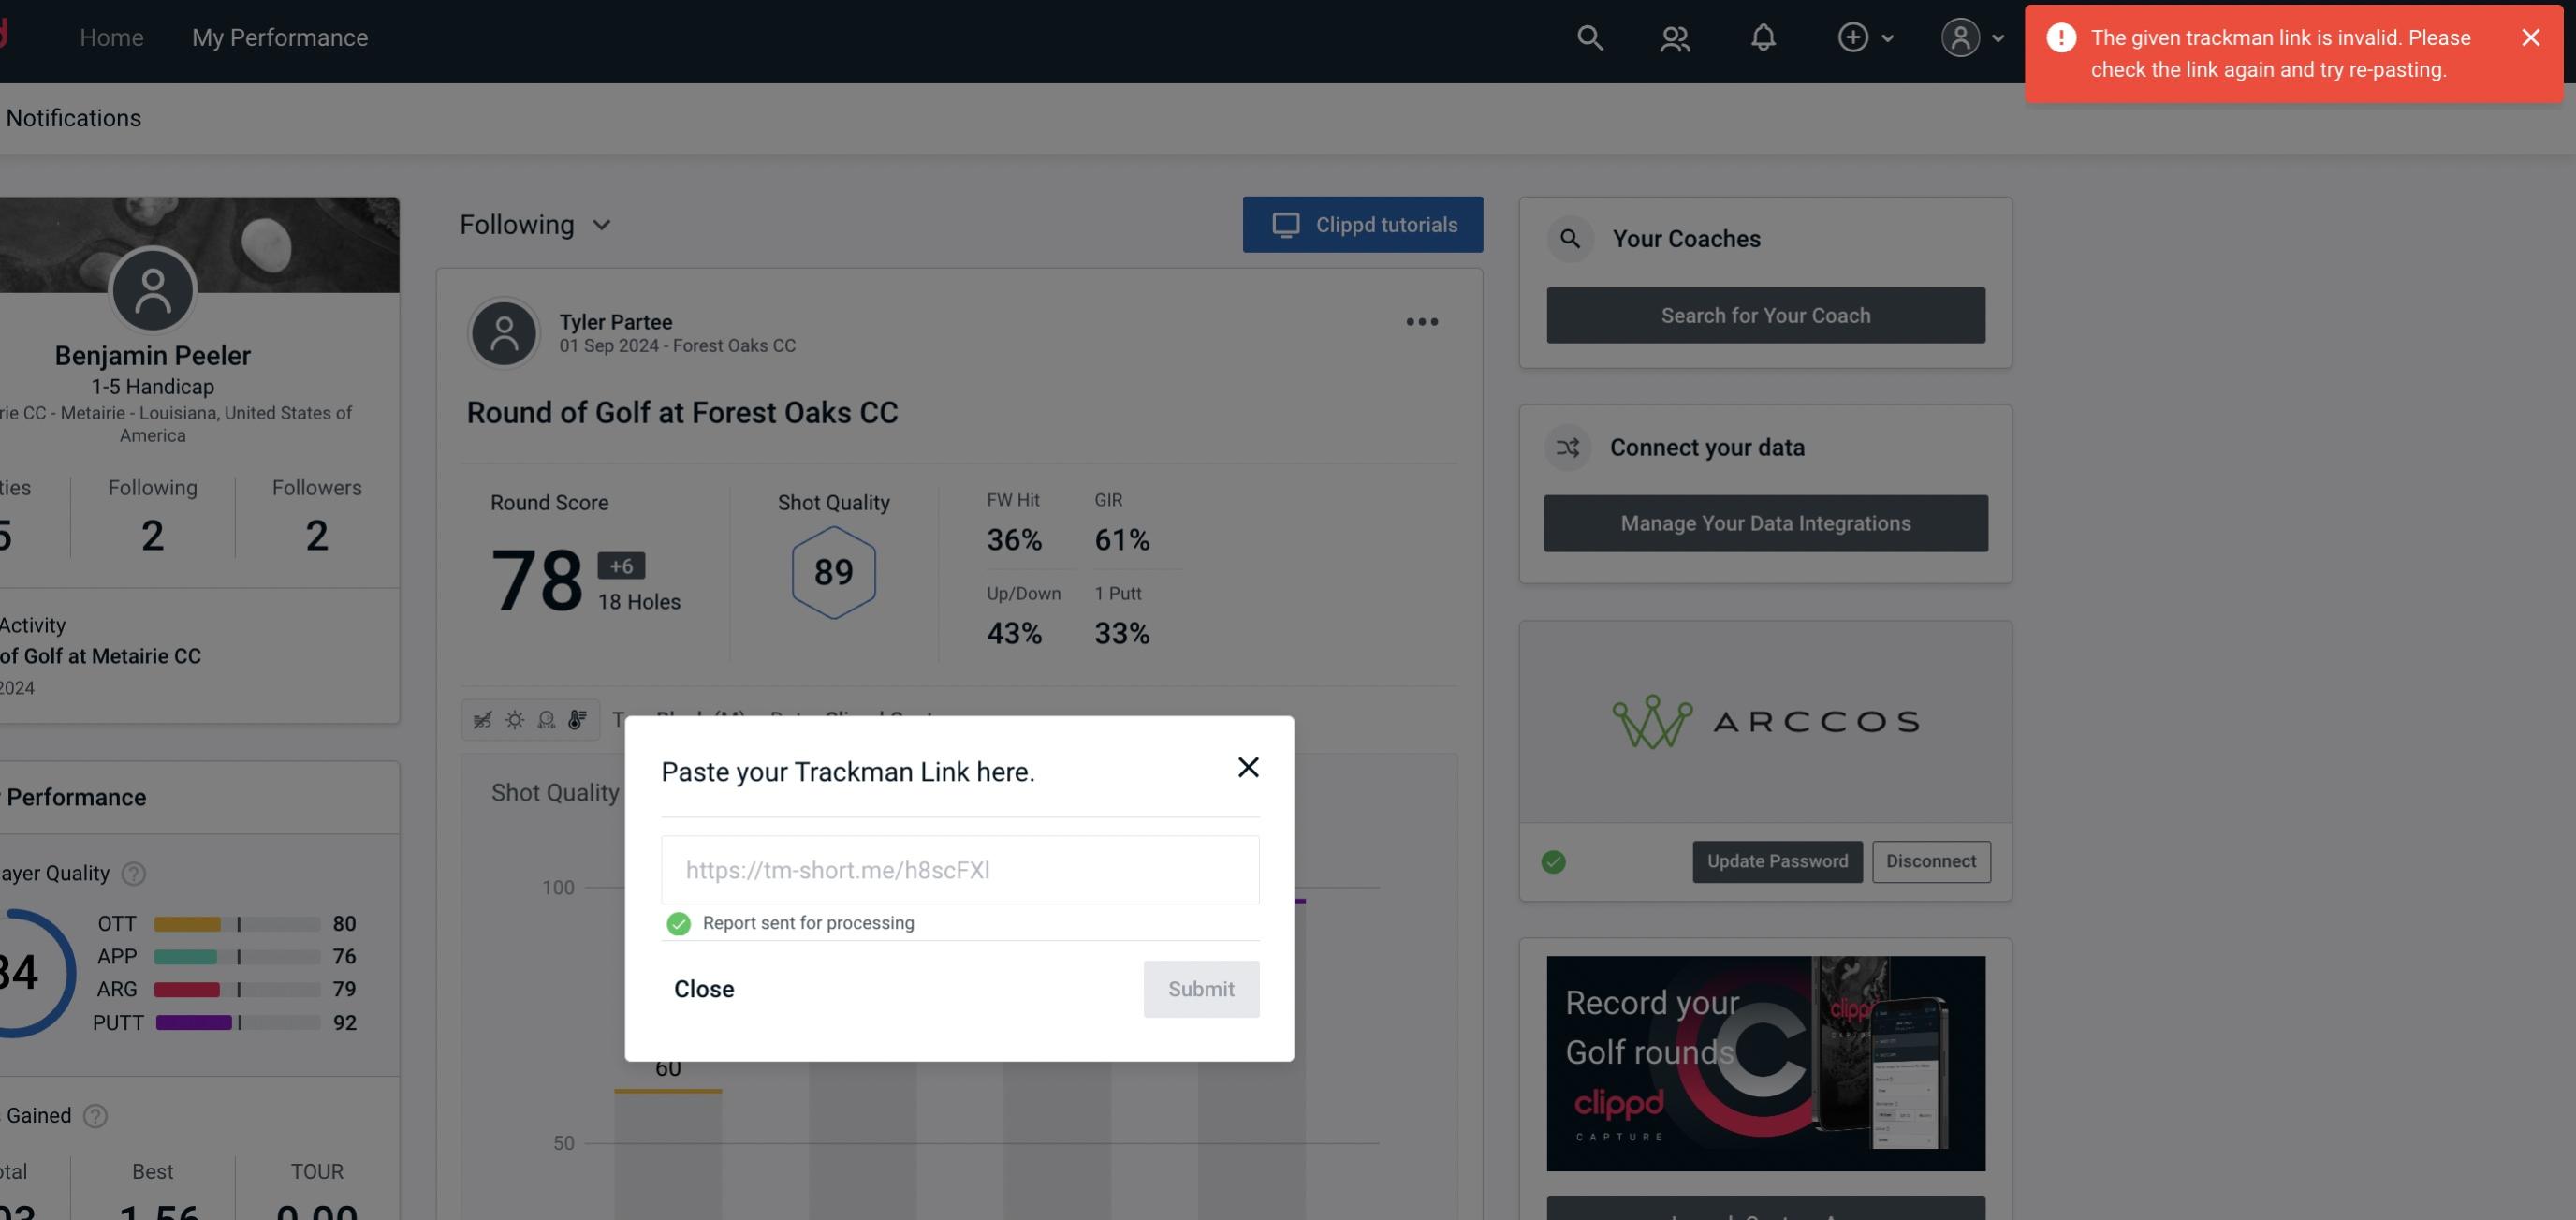The height and width of the screenshot is (1220, 2576).
Task: Click the add/plus icon in top bar
Action: click(x=1853, y=37)
